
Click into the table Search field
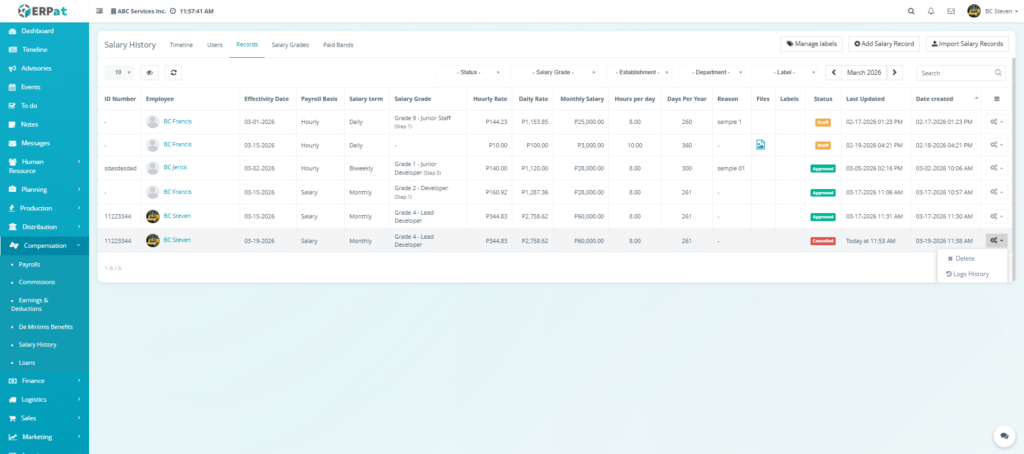click(955, 73)
